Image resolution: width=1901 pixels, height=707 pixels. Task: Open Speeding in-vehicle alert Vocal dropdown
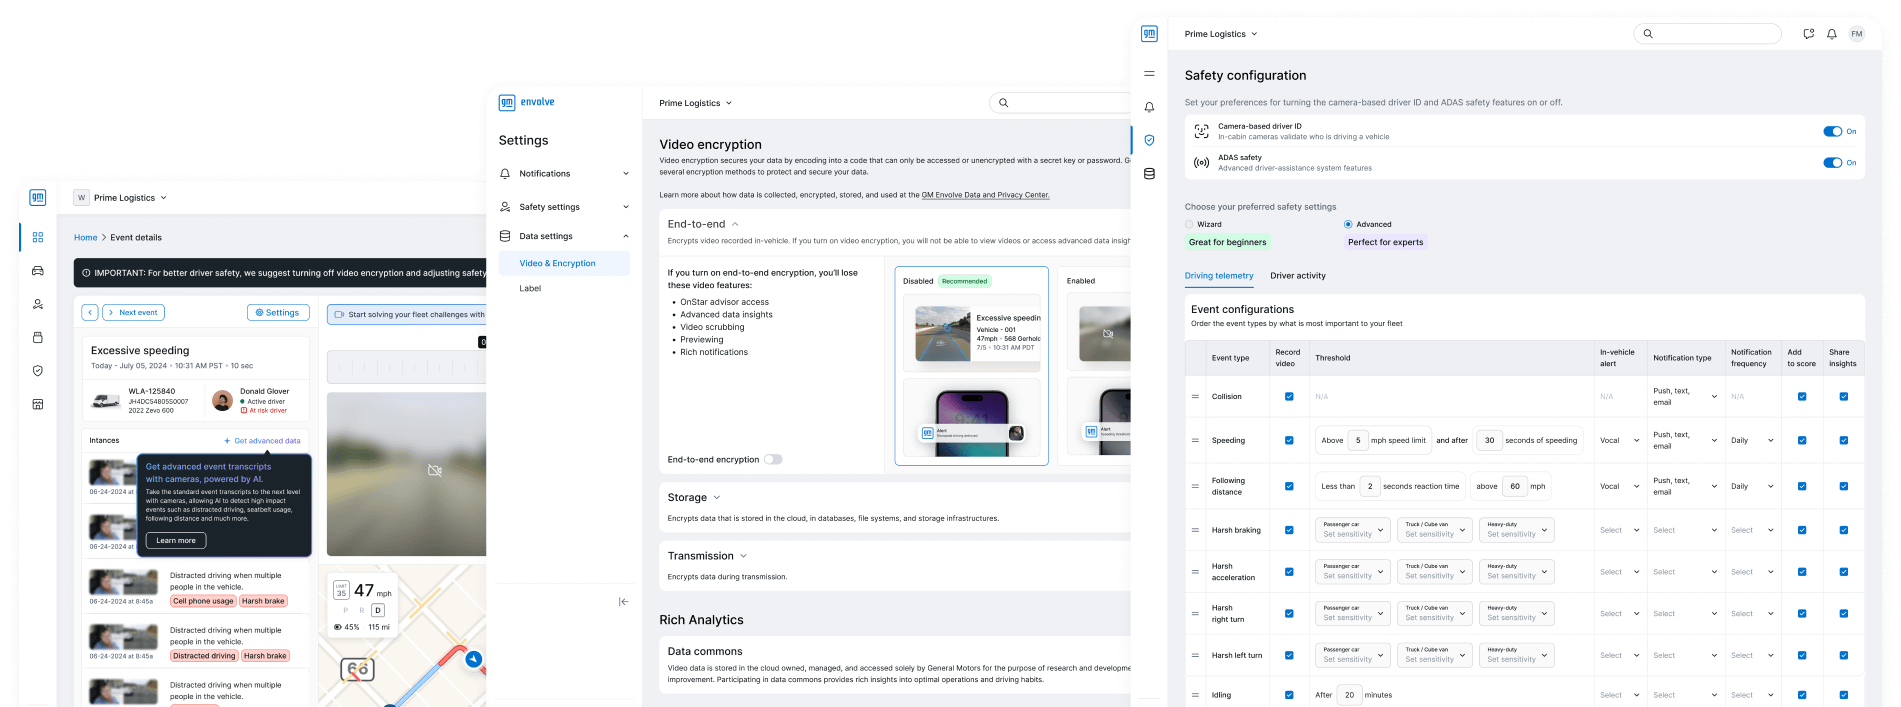click(x=1619, y=440)
